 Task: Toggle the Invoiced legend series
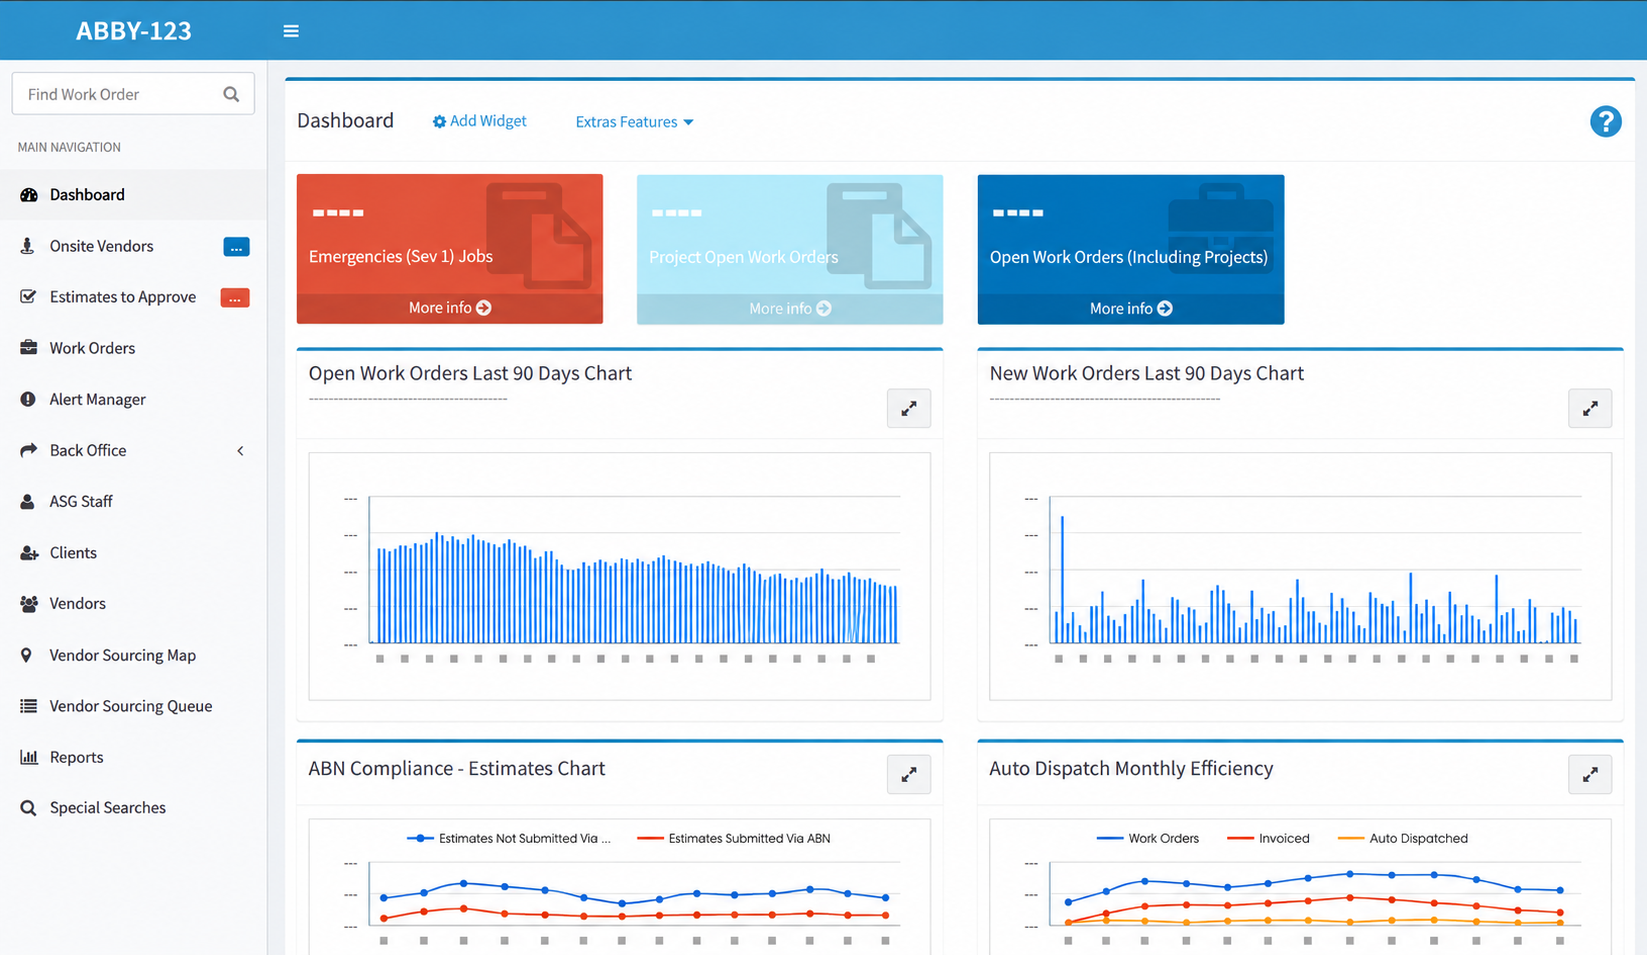(1268, 838)
